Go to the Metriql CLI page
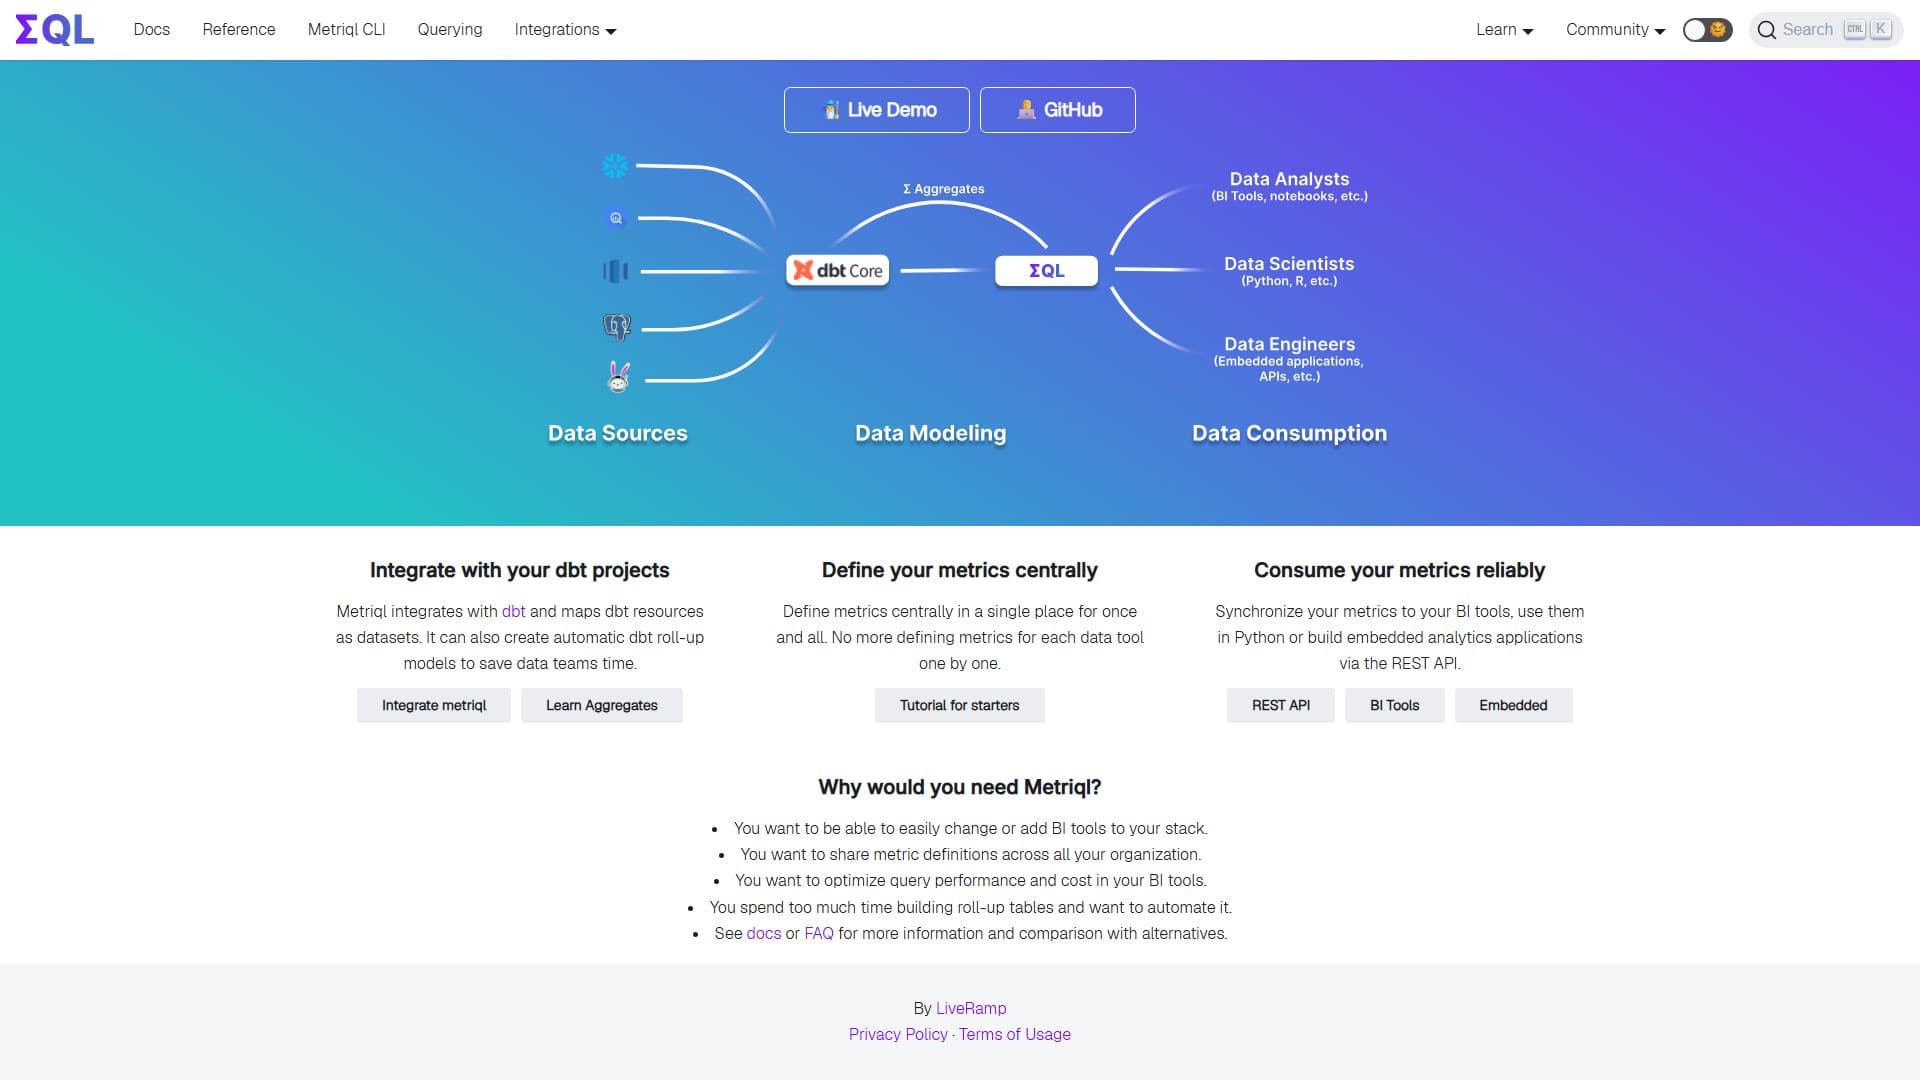Screen dimensions: 1920x1080 [346, 30]
